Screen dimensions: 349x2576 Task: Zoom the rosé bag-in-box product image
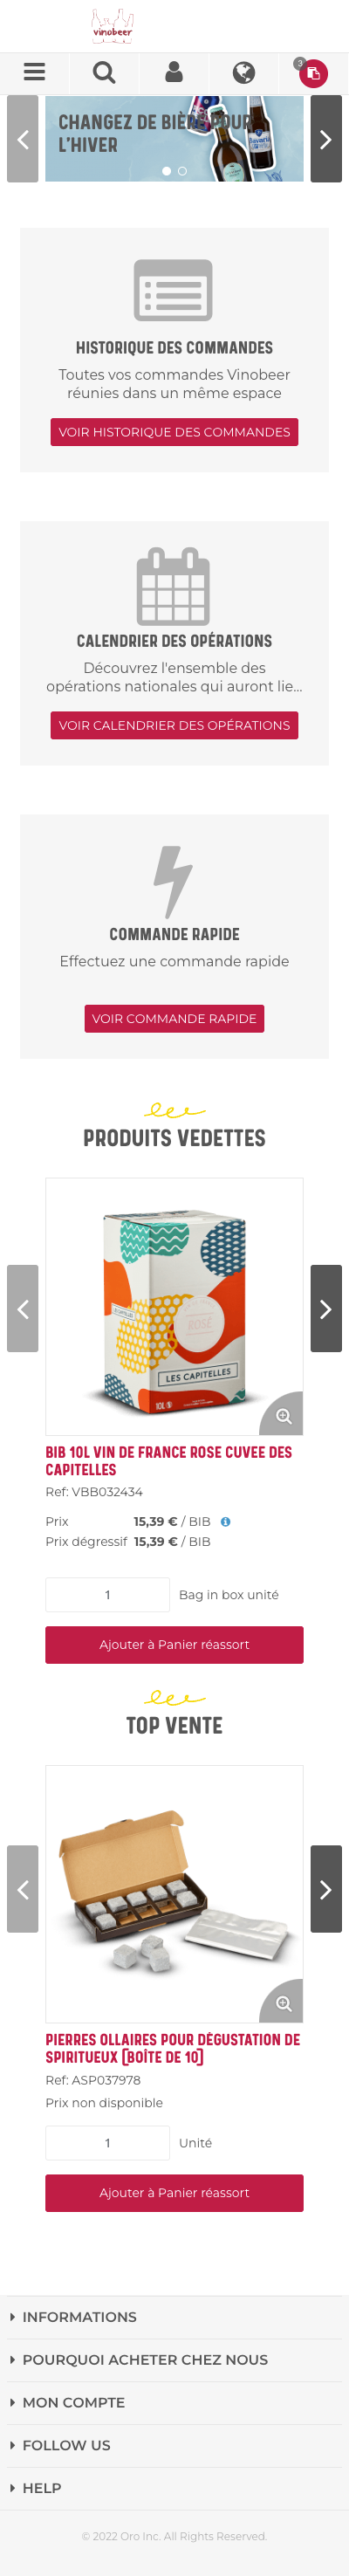click(283, 1416)
